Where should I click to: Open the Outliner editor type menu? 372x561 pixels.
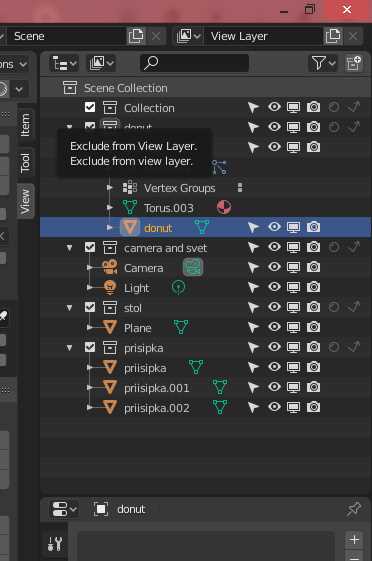tap(64, 64)
